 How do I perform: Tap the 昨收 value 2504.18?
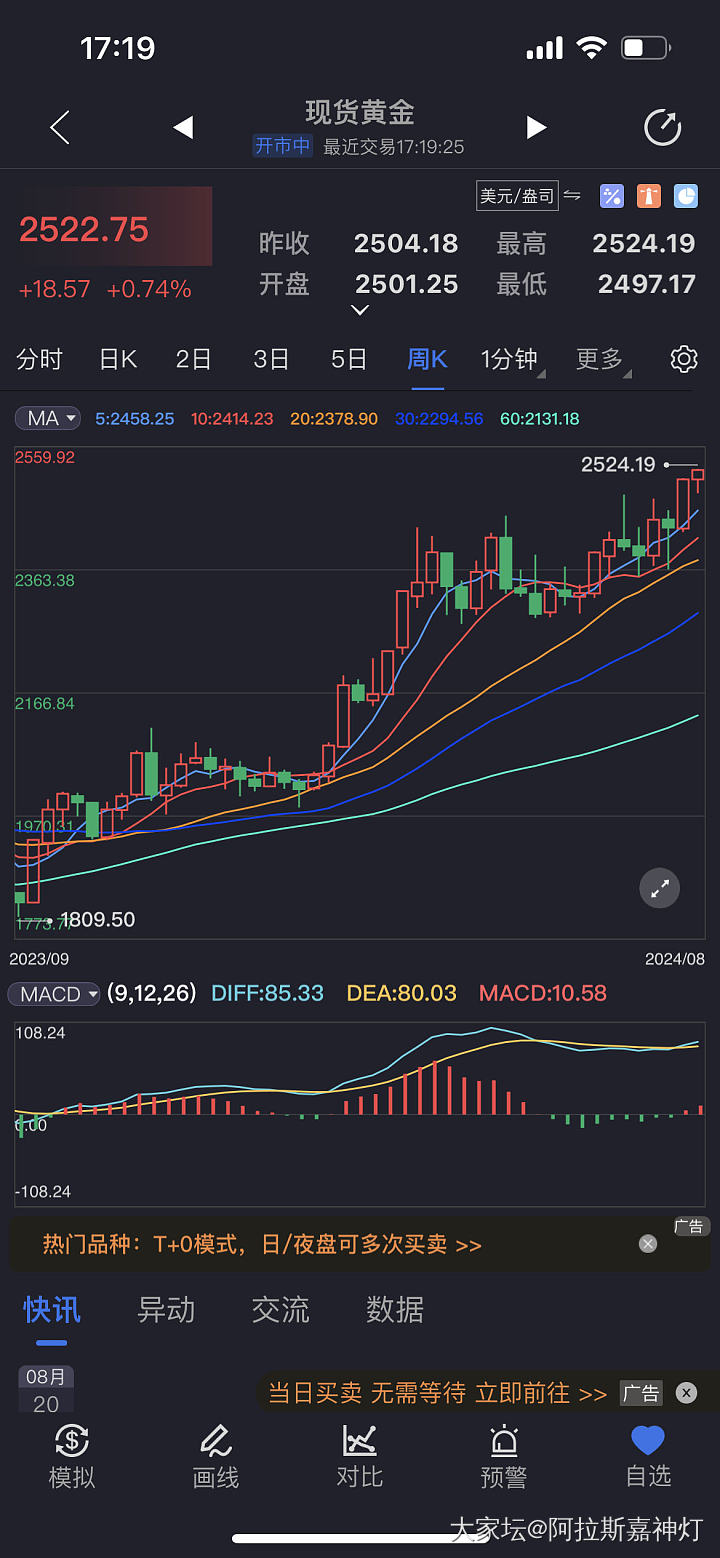tap(406, 243)
